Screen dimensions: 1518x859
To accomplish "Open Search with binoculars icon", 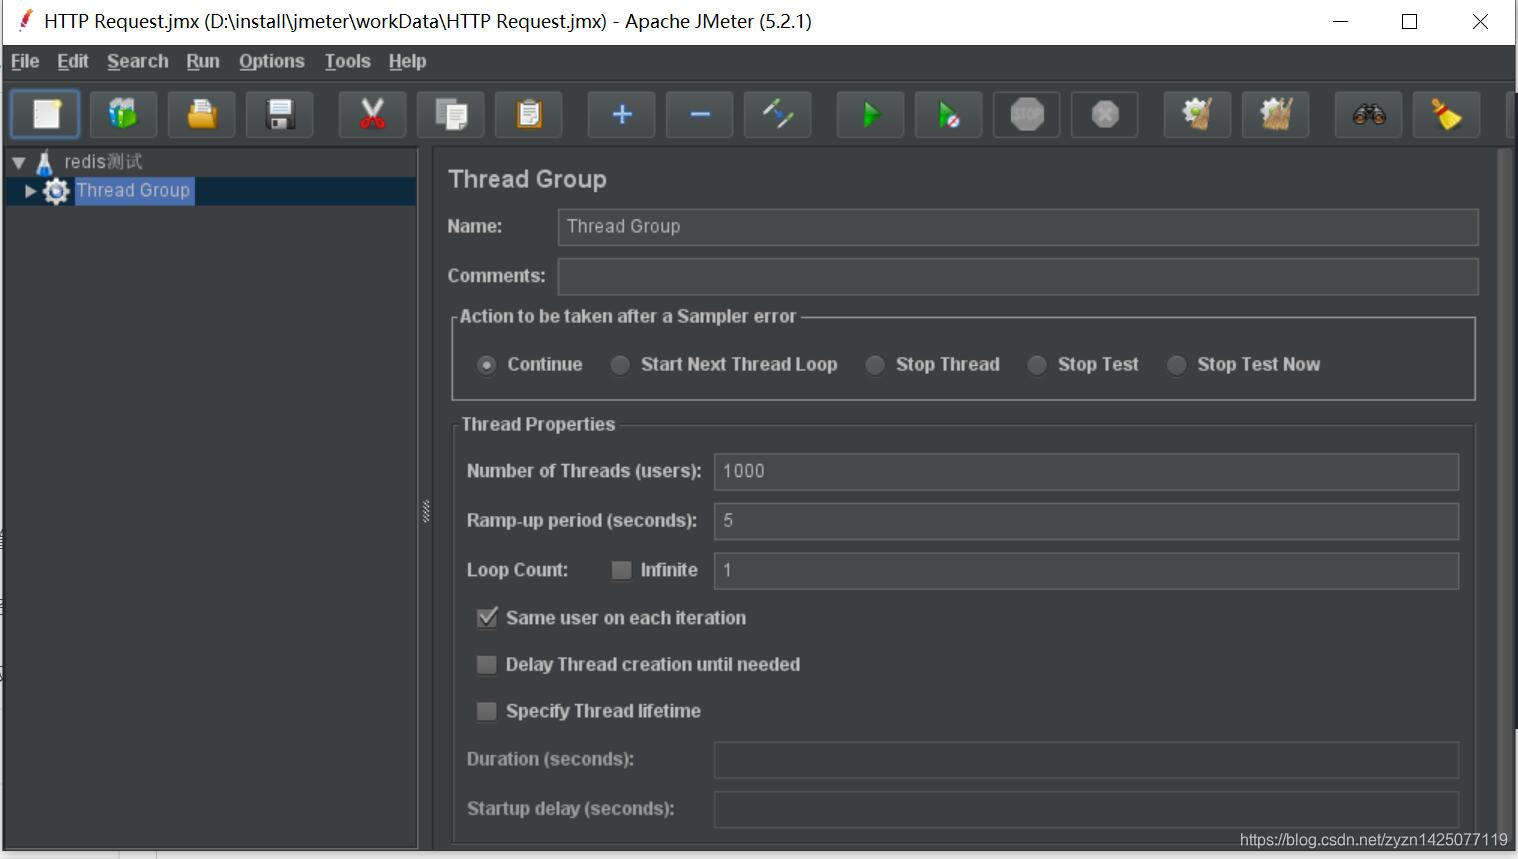I will (x=1368, y=114).
